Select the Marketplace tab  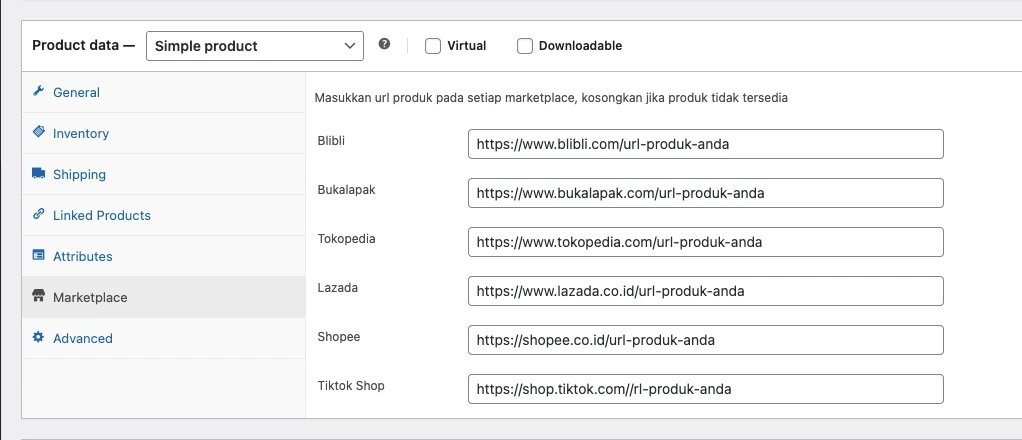click(164, 297)
